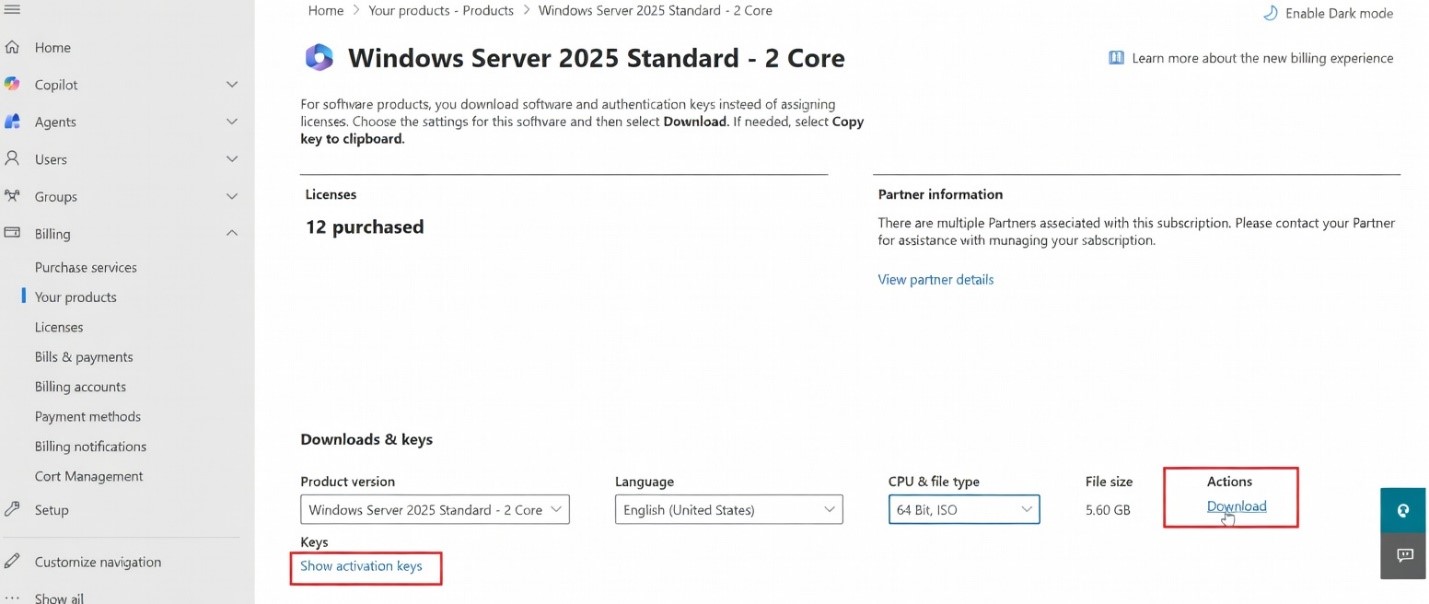Viewport: 1429px width, 604px height.
Task: Click the Customize navigation pencil icon
Action: click(x=12, y=561)
